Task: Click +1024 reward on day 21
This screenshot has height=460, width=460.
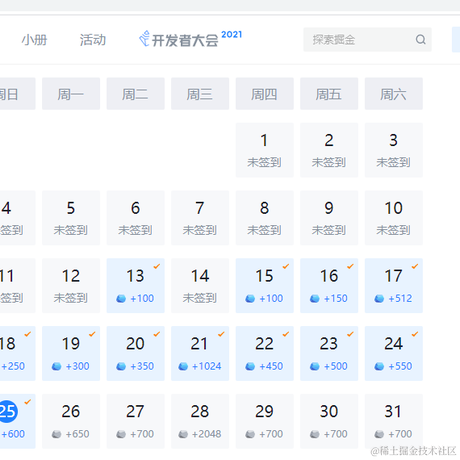Action: click(x=207, y=366)
